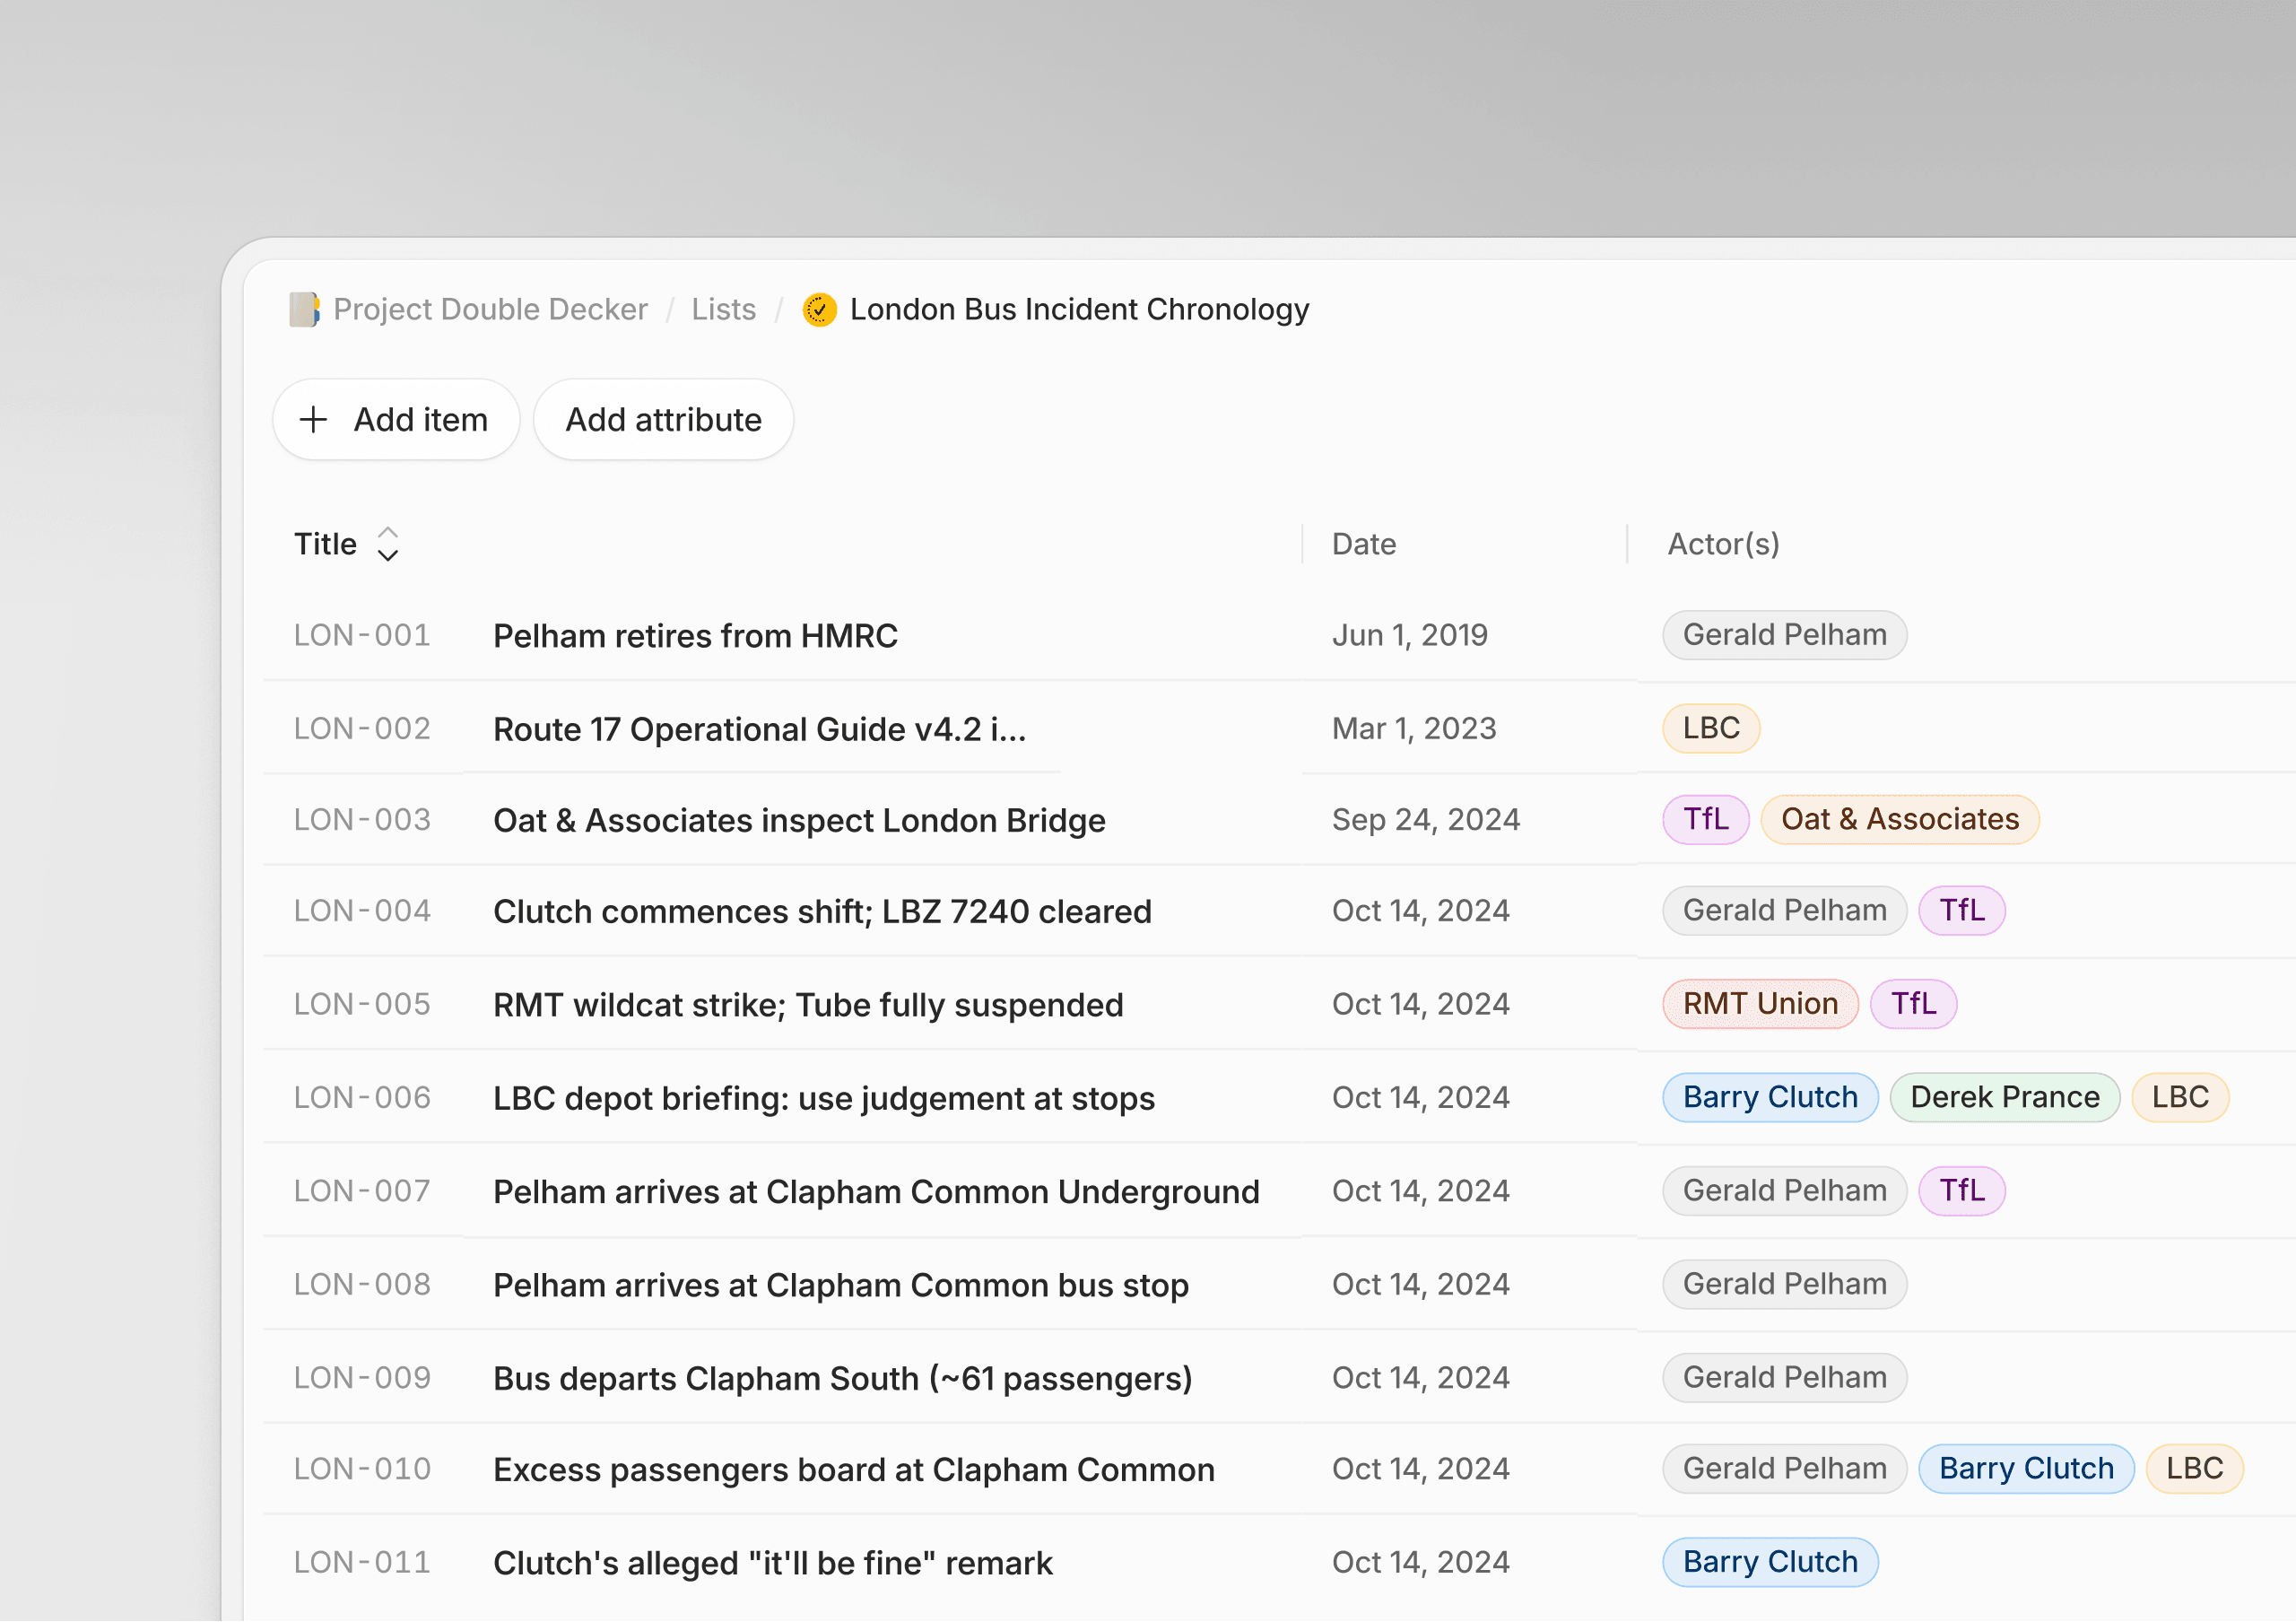The image size is (2296, 1622).
Task: Open 'RMT wildcat strike; Tube fully suspended'
Action: click(x=809, y=1005)
